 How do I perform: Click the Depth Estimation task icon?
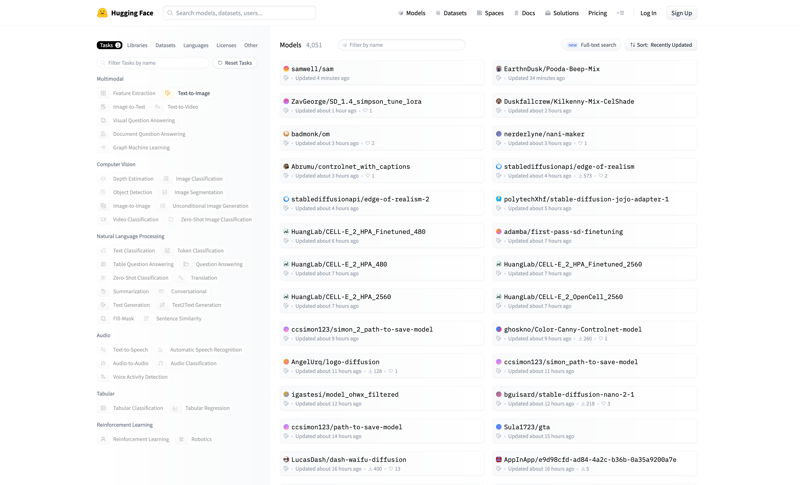pyautogui.click(x=103, y=179)
